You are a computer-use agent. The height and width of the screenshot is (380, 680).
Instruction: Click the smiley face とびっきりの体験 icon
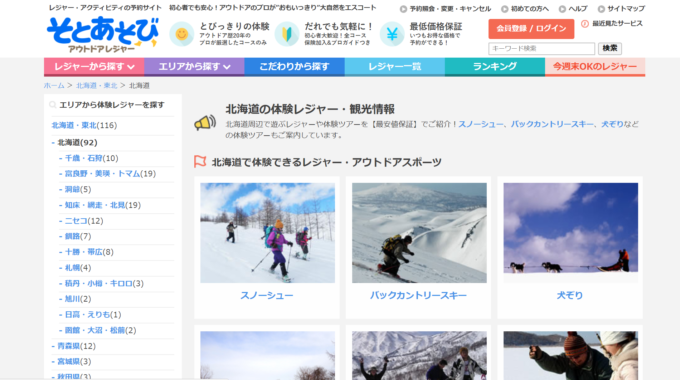(x=181, y=34)
